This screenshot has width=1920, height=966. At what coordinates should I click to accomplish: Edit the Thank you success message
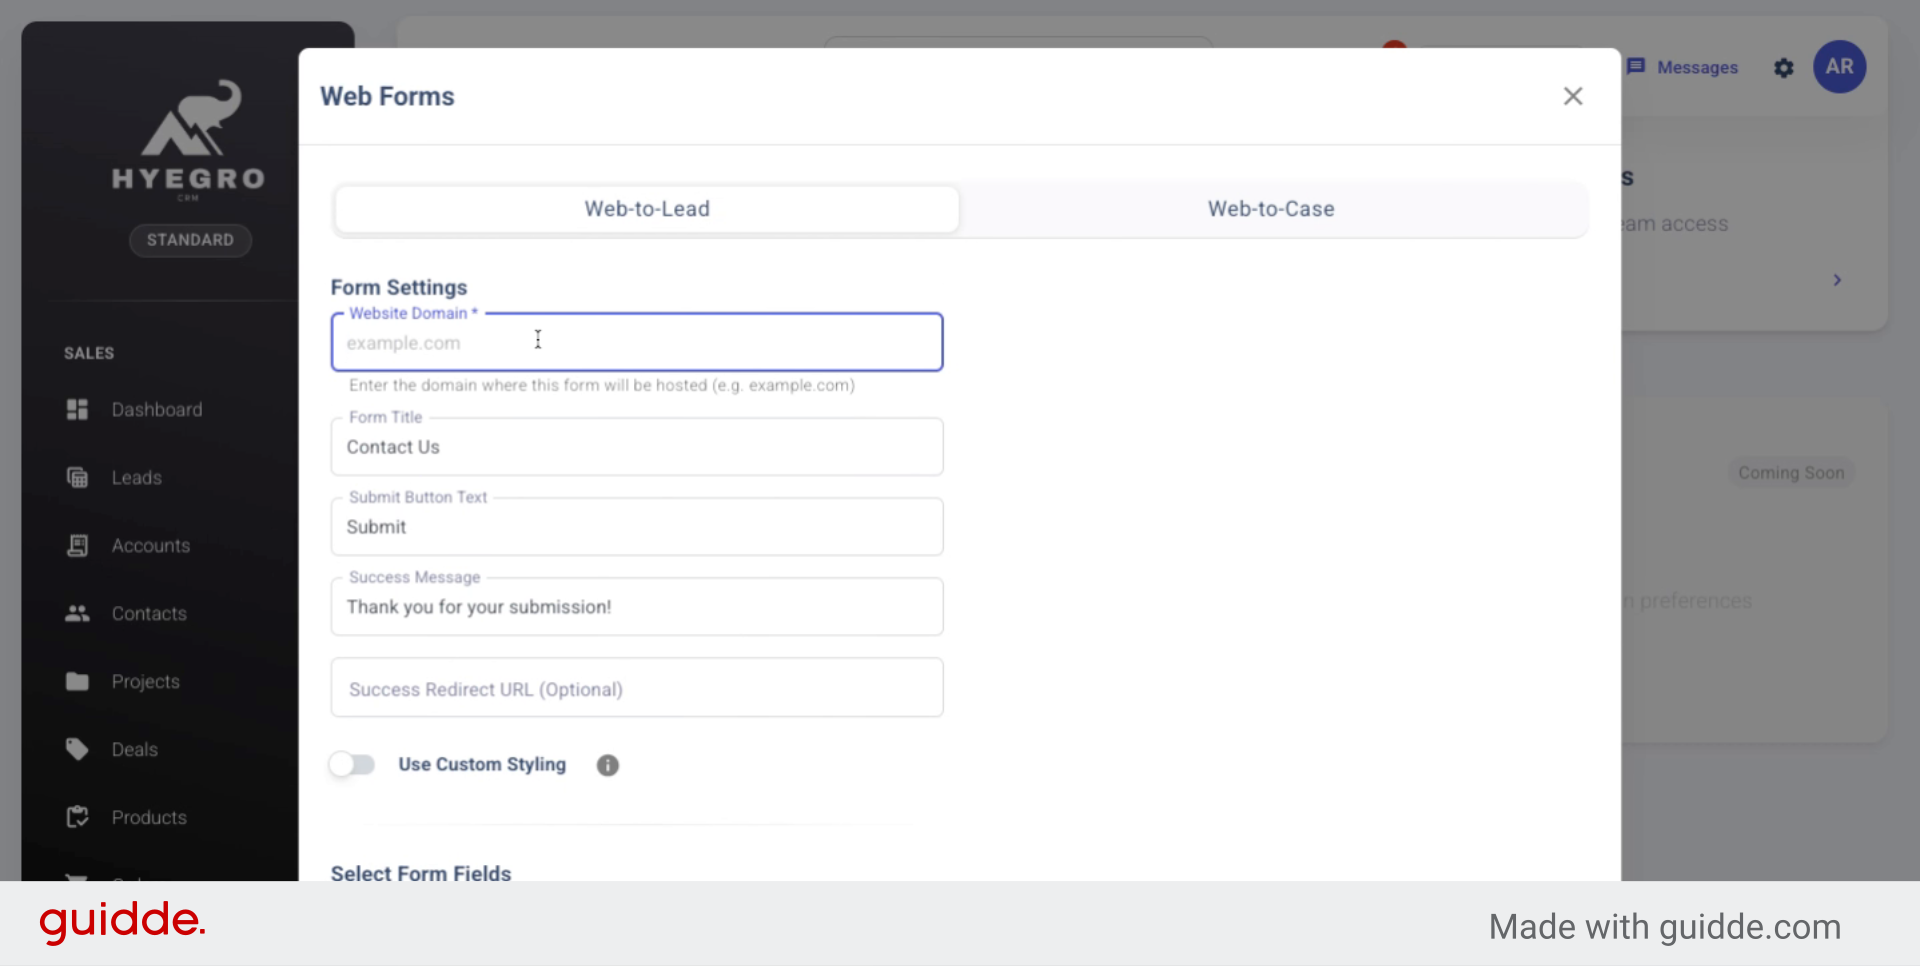[637, 606]
